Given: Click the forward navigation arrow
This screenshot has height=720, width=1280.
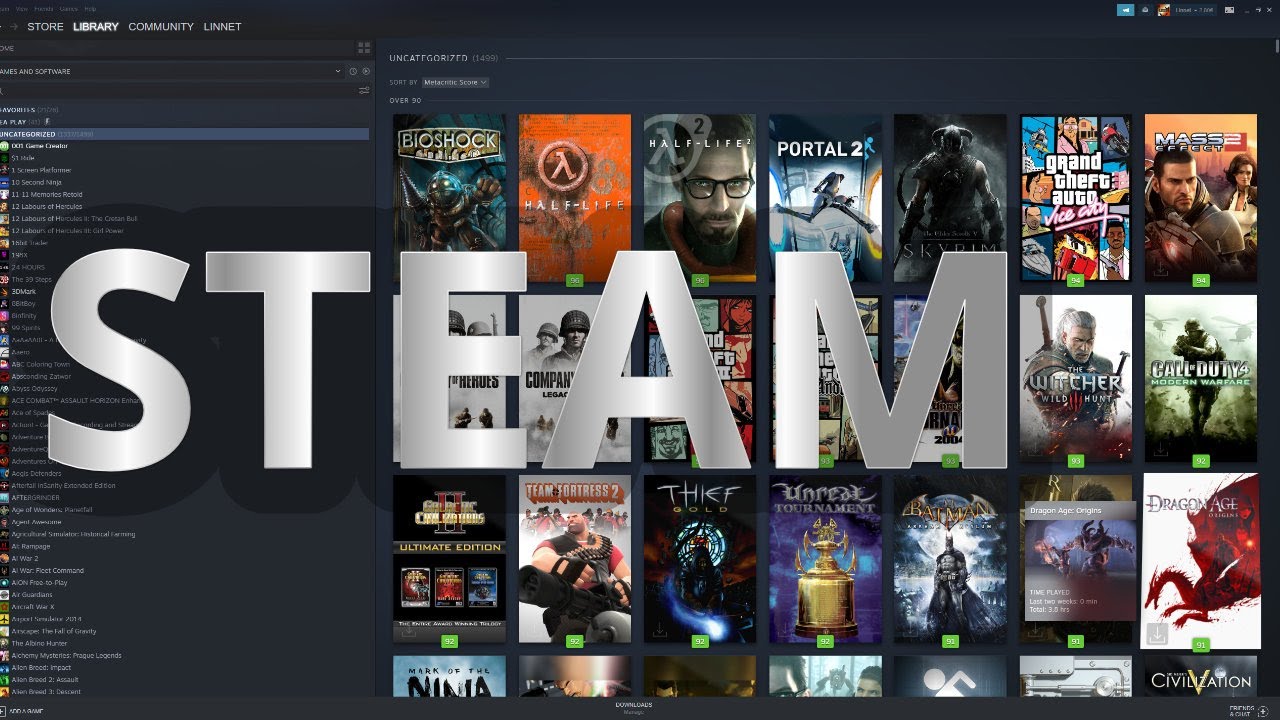Looking at the screenshot, I should coord(12,26).
